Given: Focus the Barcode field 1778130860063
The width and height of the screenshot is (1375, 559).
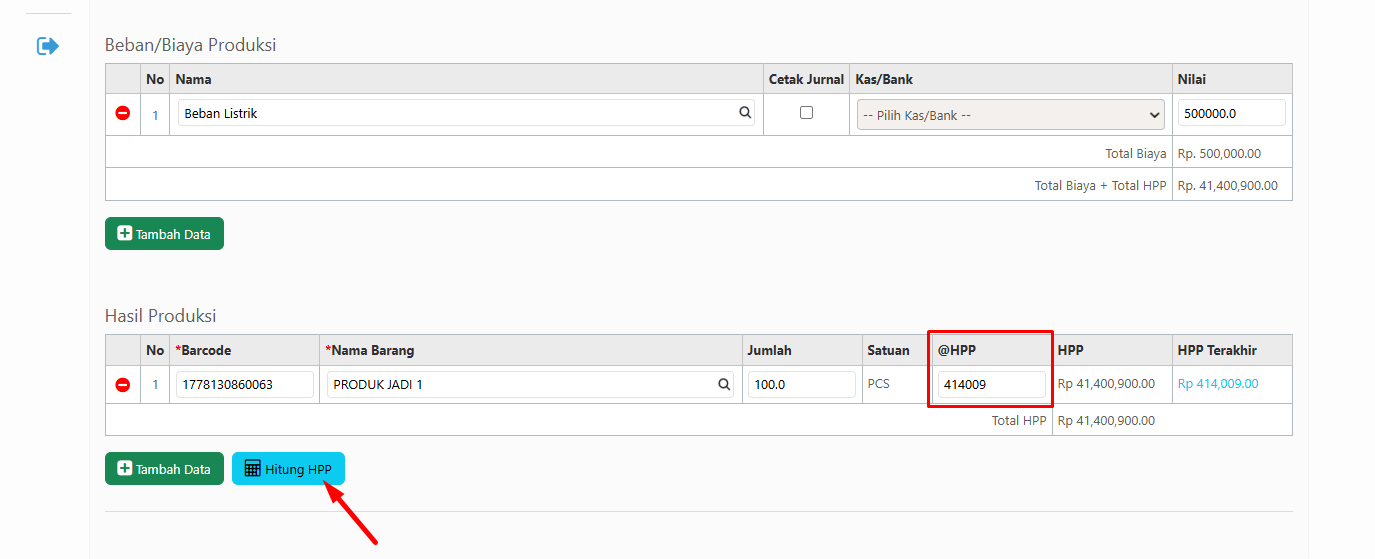Looking at the screenshot, I should 245,384.
